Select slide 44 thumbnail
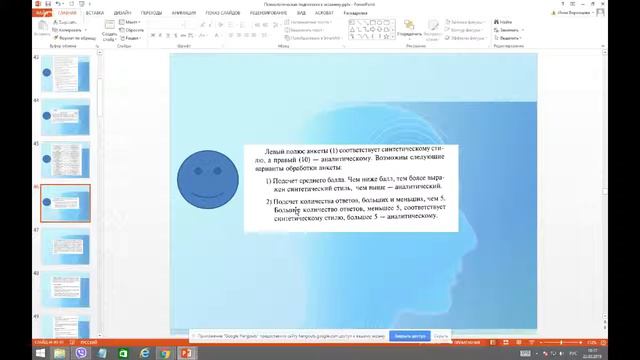This screenshot has height=360, width=640. pos(65,117)
